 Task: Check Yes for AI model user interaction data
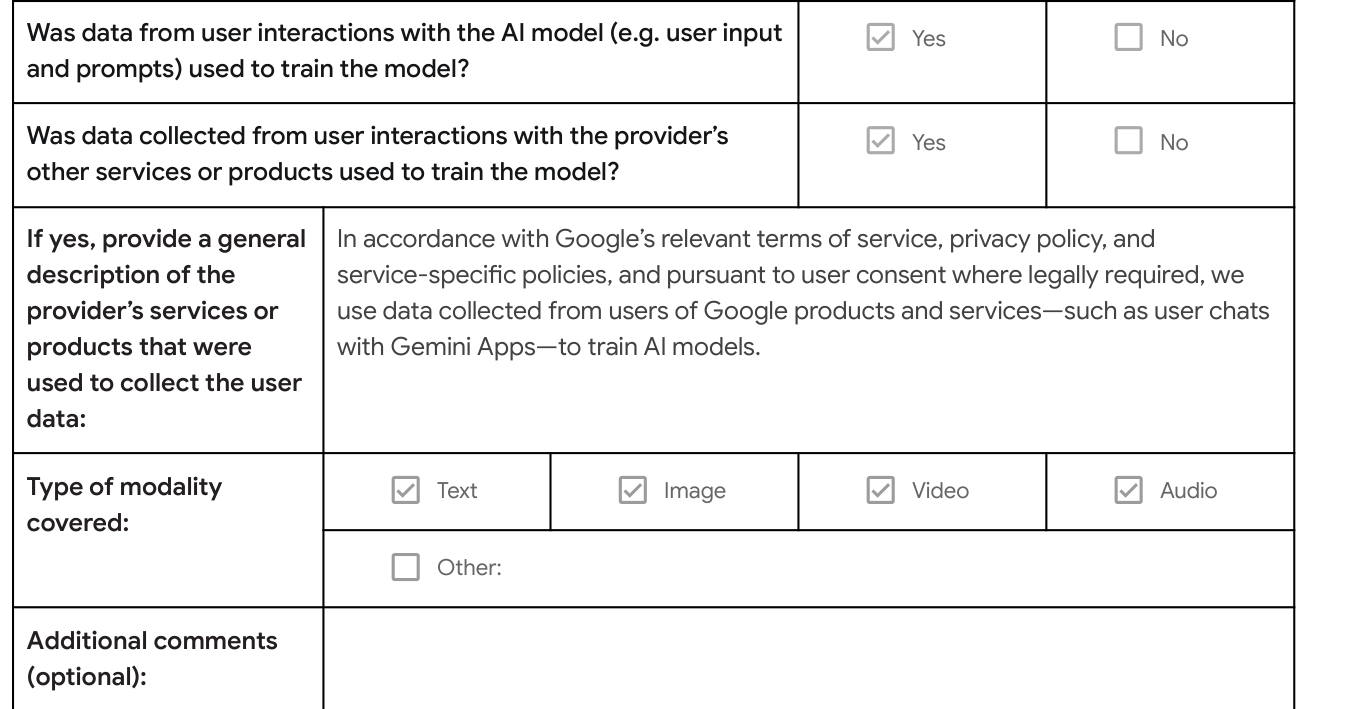coord(878,39)
